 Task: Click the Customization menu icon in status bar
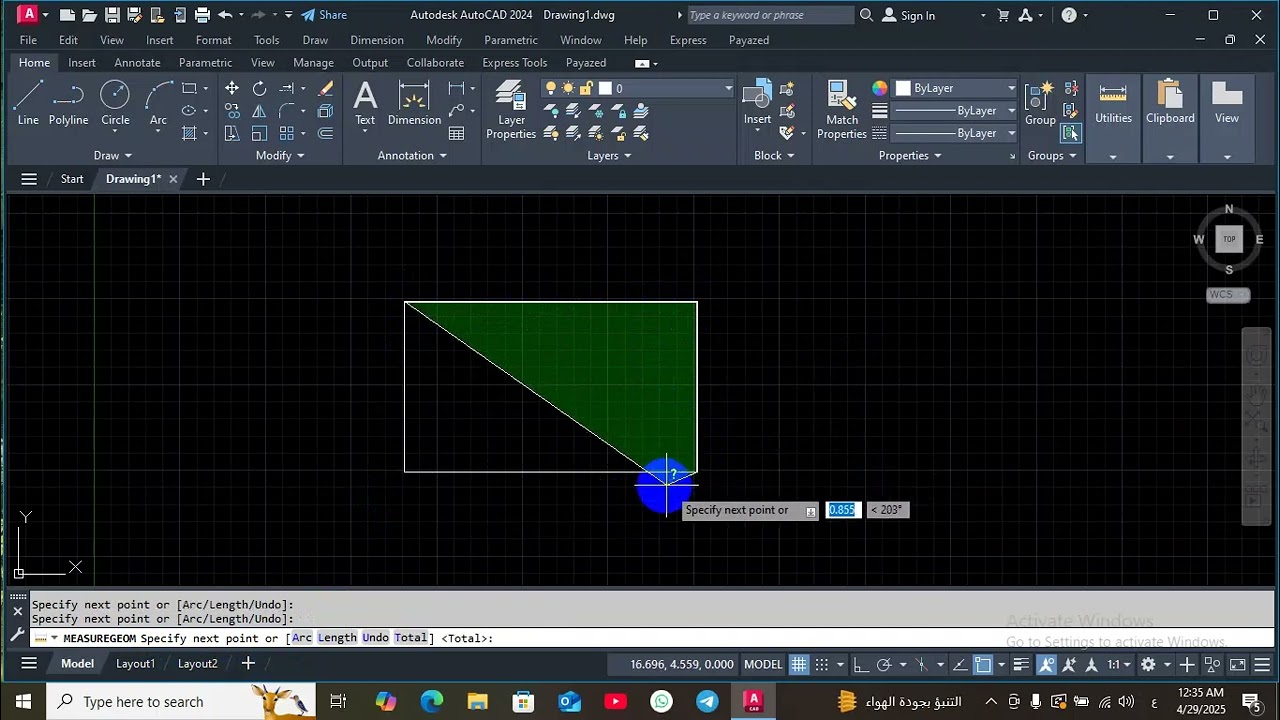pos(1263,664)
